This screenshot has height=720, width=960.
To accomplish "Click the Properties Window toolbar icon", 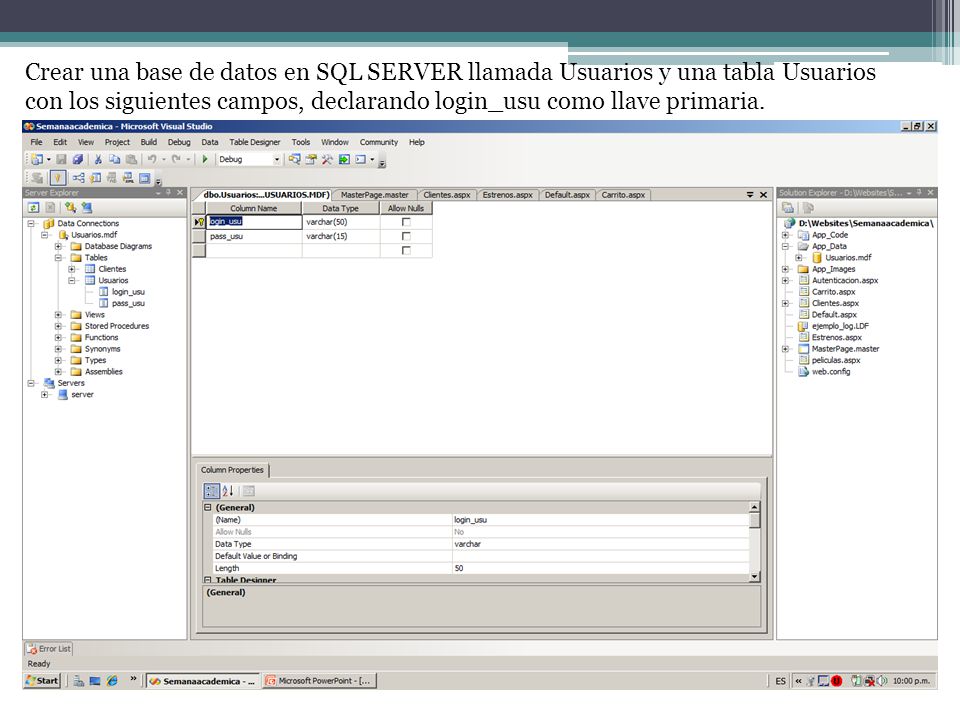I will [311, 159].
